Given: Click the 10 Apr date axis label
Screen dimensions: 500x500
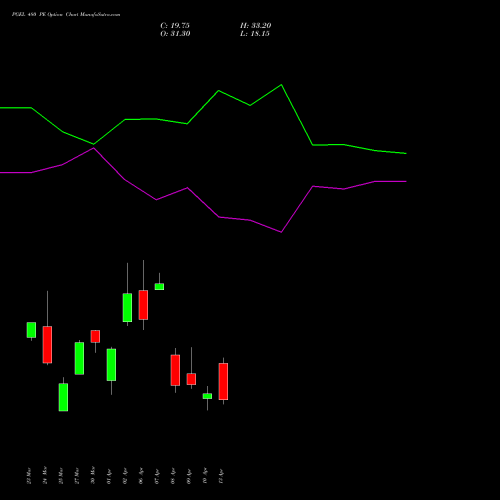Looking at the screenshot, I should [x=205, y=476].
